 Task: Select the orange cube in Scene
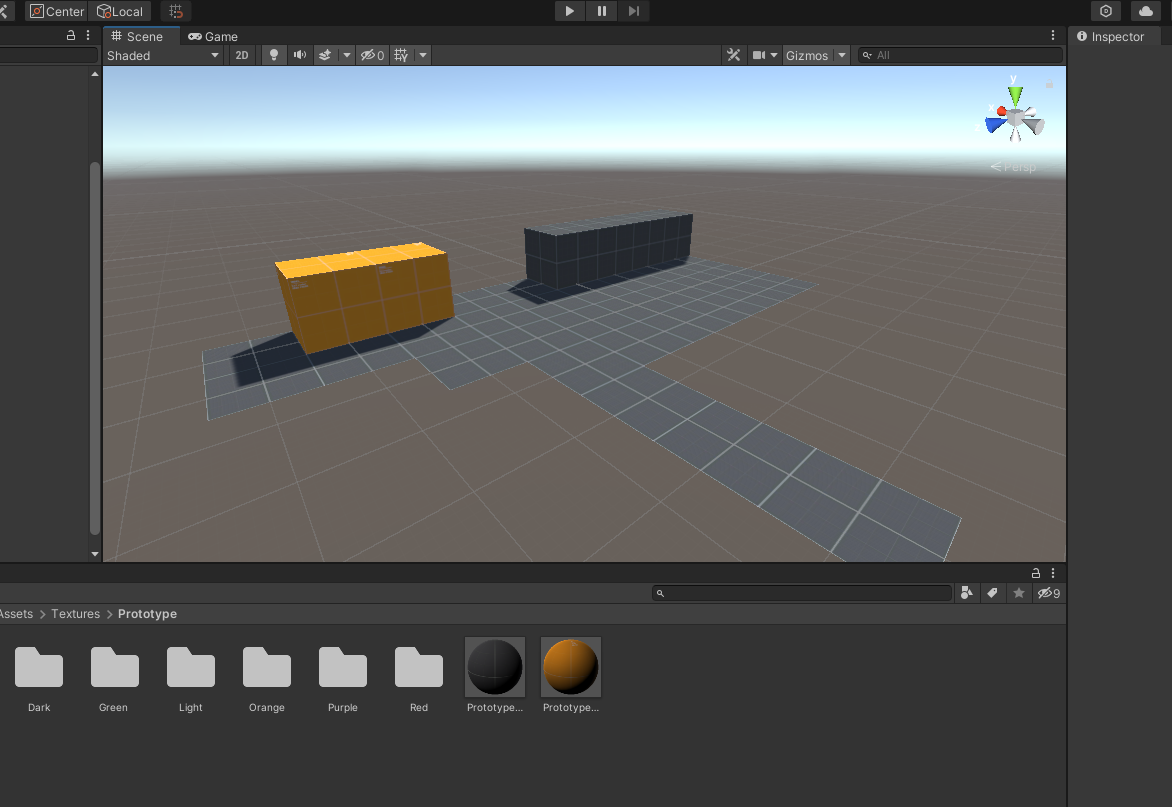tap(365, 297)
